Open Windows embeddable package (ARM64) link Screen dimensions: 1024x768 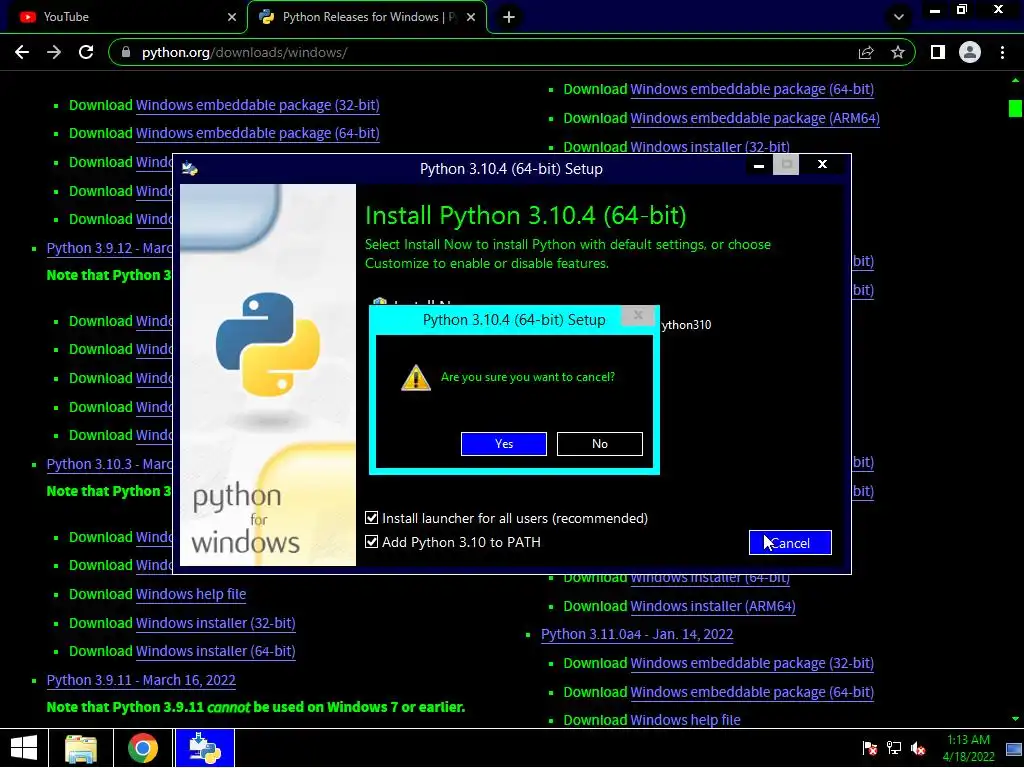click(755, 118)
